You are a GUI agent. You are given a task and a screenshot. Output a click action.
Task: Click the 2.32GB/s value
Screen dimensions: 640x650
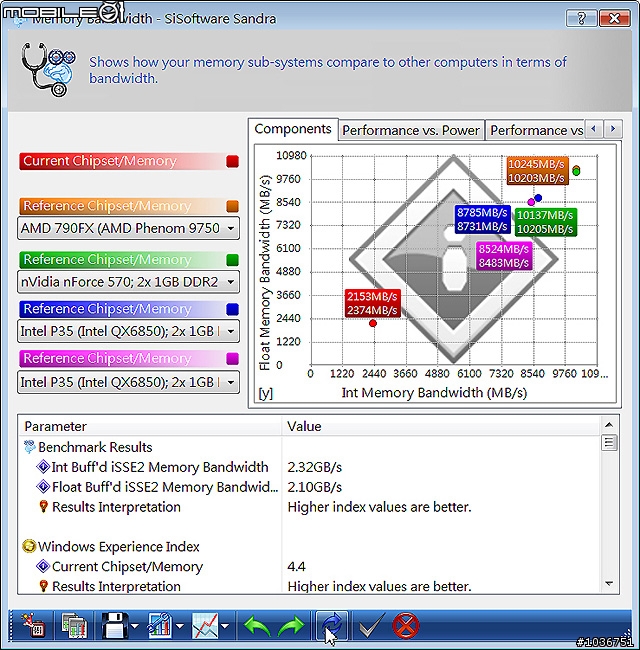pos(315,467)
